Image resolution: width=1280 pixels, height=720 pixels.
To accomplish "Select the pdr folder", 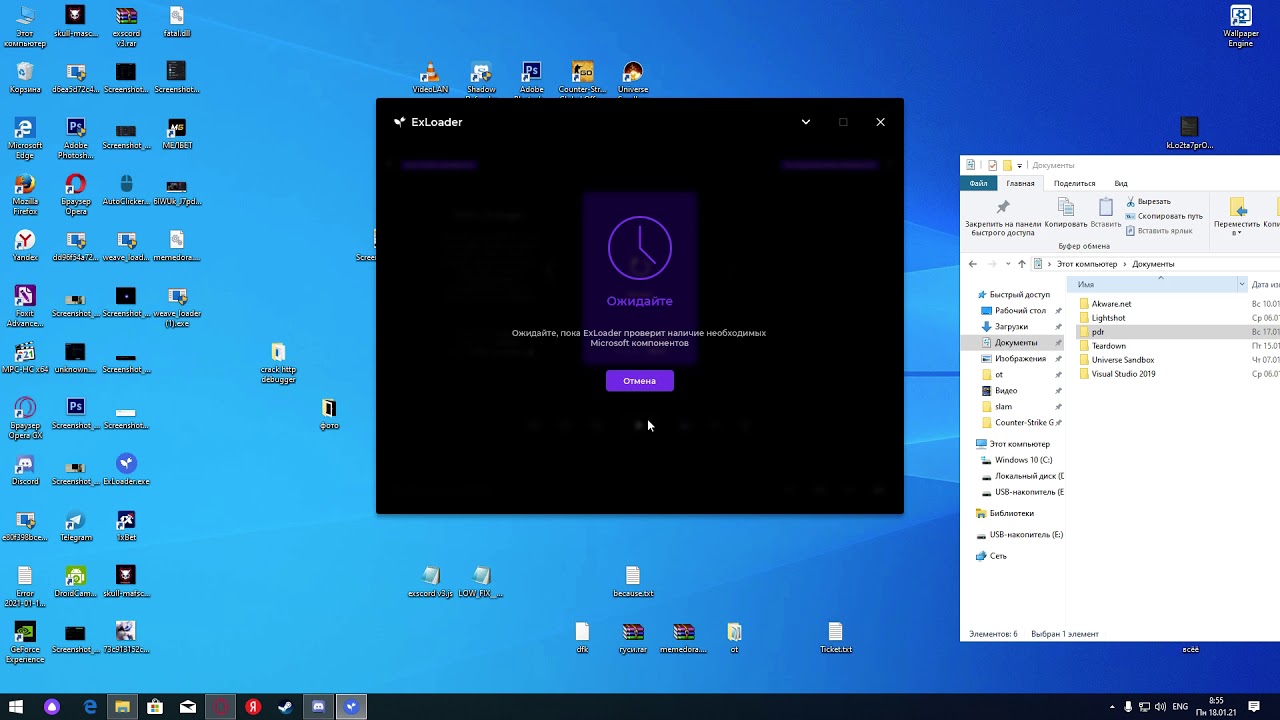I will 1091,332.
